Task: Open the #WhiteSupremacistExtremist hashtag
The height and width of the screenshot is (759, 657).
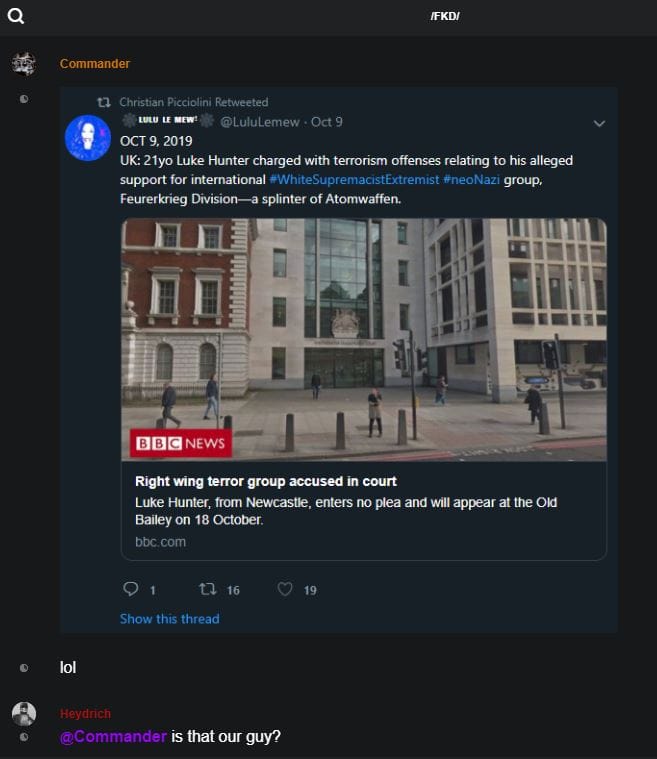Action: (354, 178)
